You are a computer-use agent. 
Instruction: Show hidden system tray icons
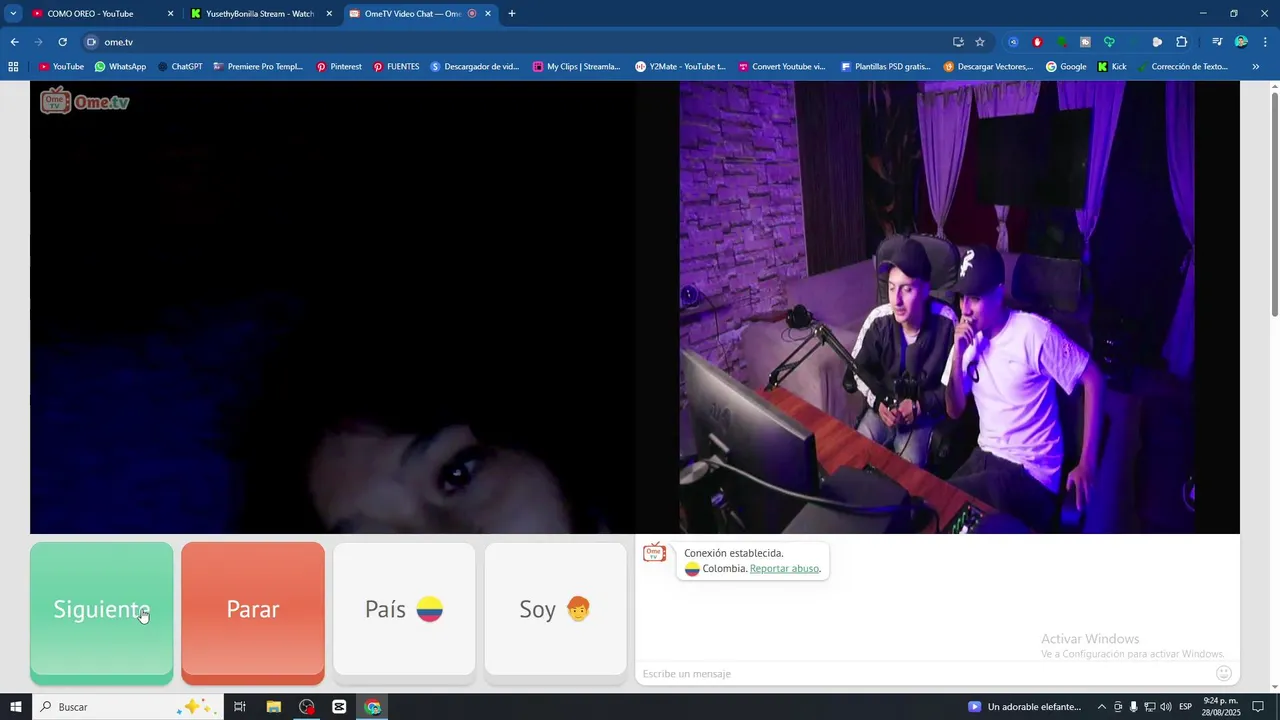[x=1102, y=707]
